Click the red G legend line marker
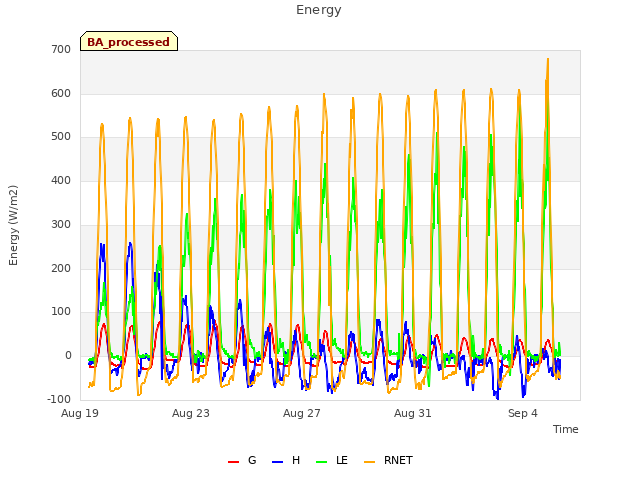The width and height of the screenshot is (640, 480). [233, 462]
